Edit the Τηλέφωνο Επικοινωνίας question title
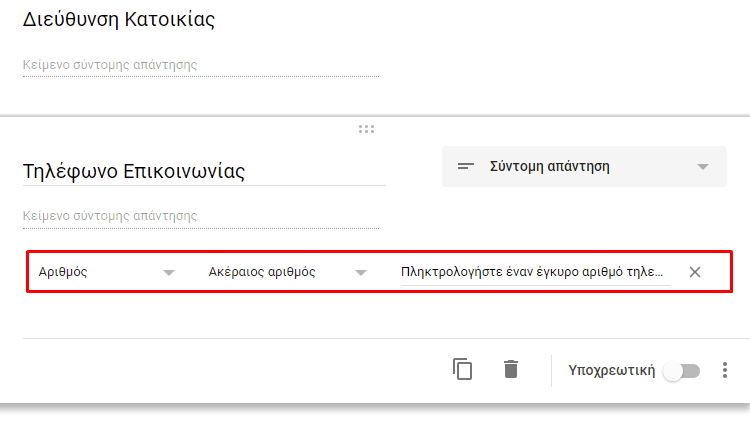The image size is (750, 422). (x=204, y=171)
